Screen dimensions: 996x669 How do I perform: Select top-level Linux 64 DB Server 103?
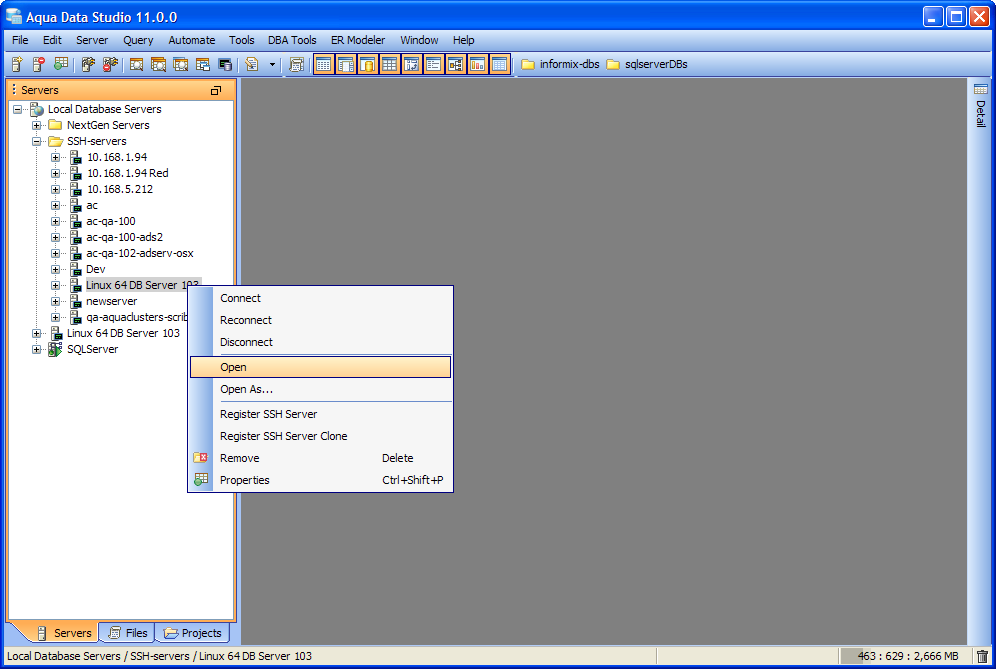(123, 334)
